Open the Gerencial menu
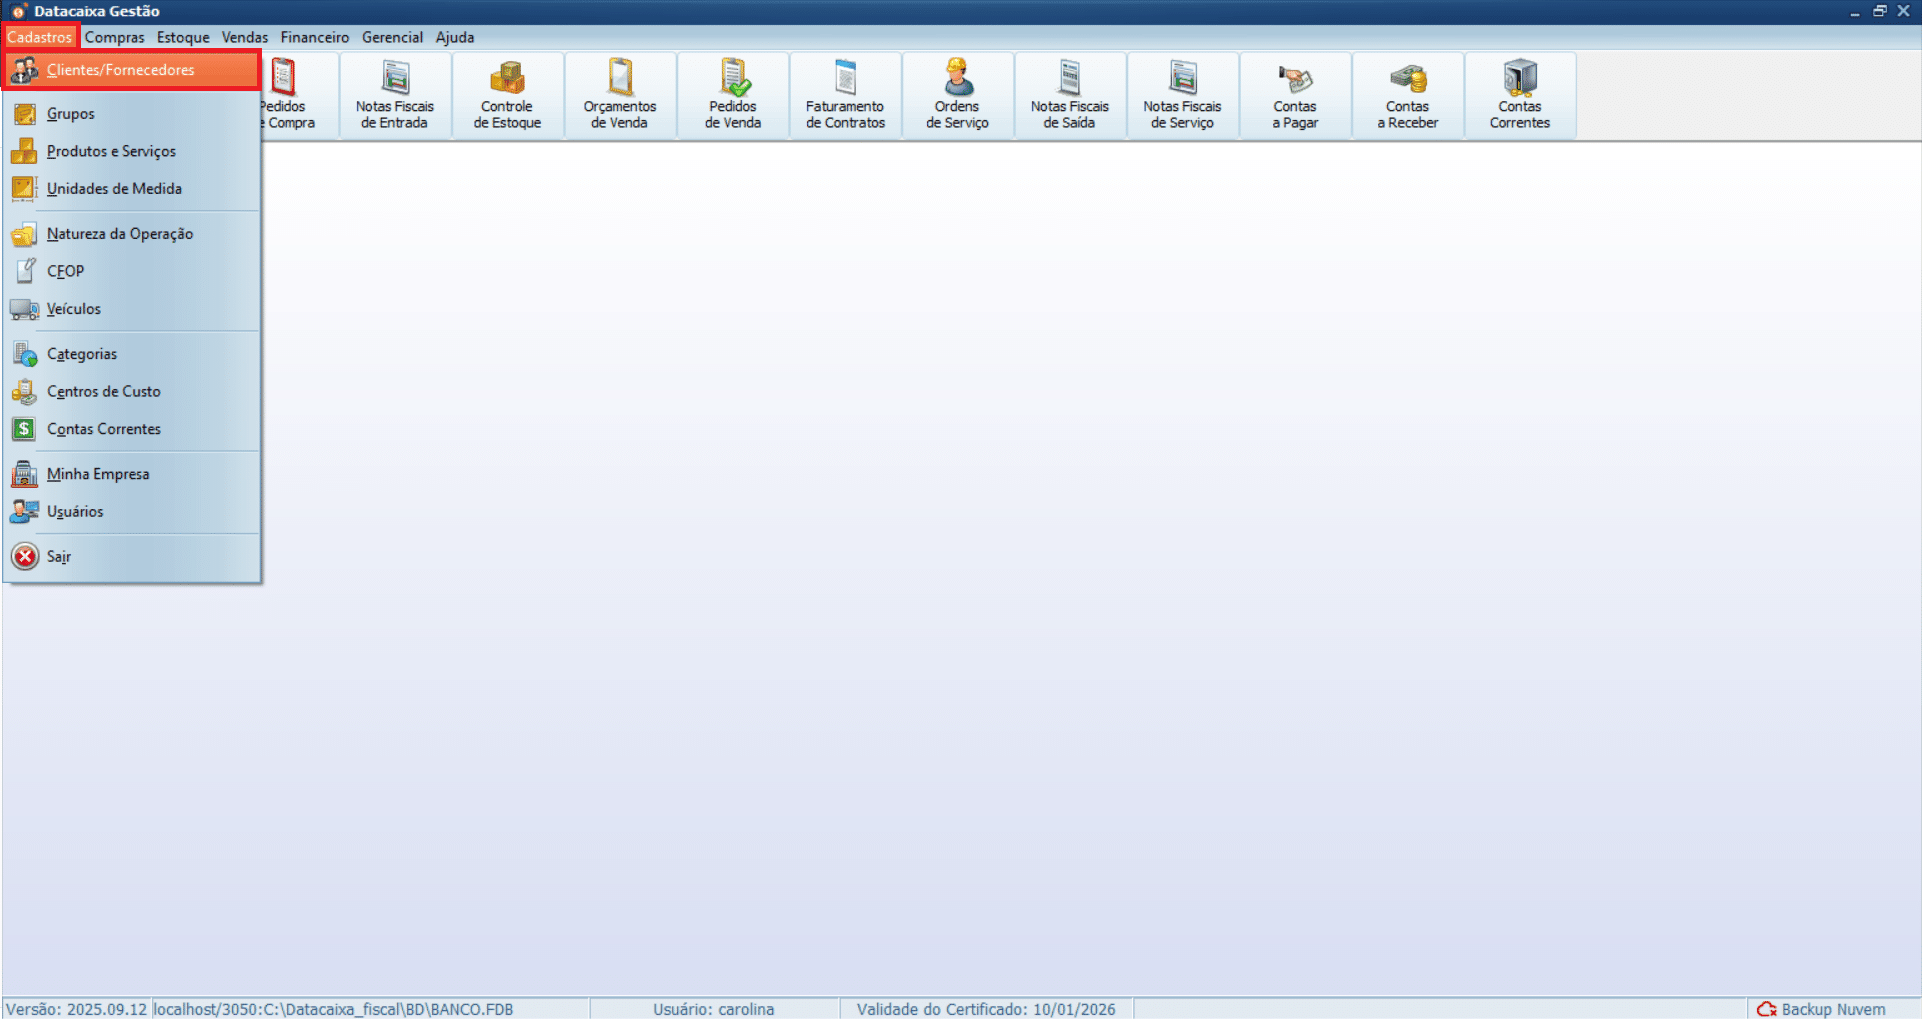Image resolution: width=1922 pixels, height=1019 pixels. 392,37
